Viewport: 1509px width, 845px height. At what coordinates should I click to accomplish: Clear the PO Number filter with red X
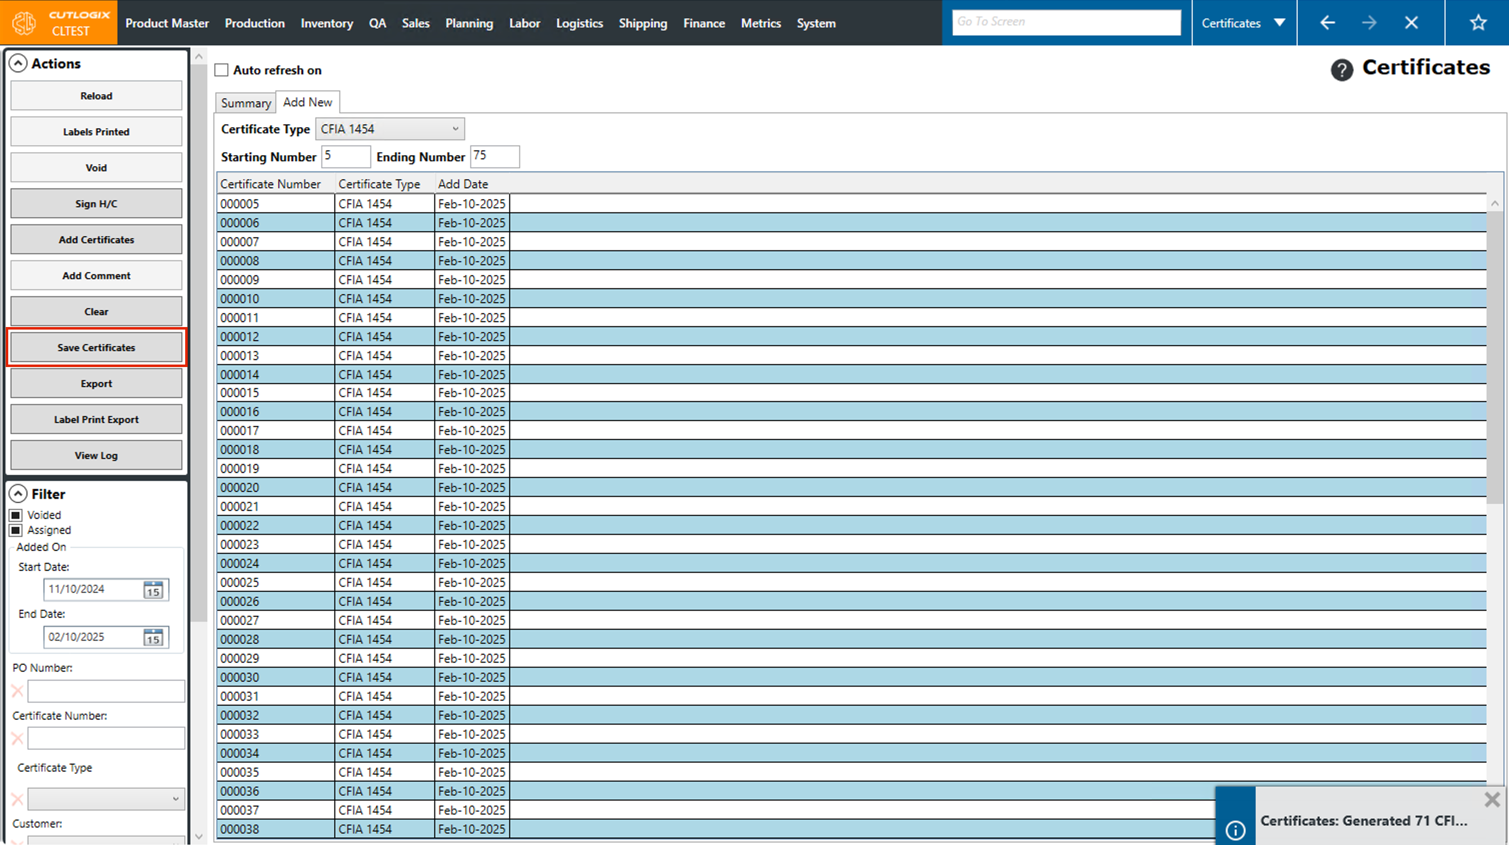(17, 691)
